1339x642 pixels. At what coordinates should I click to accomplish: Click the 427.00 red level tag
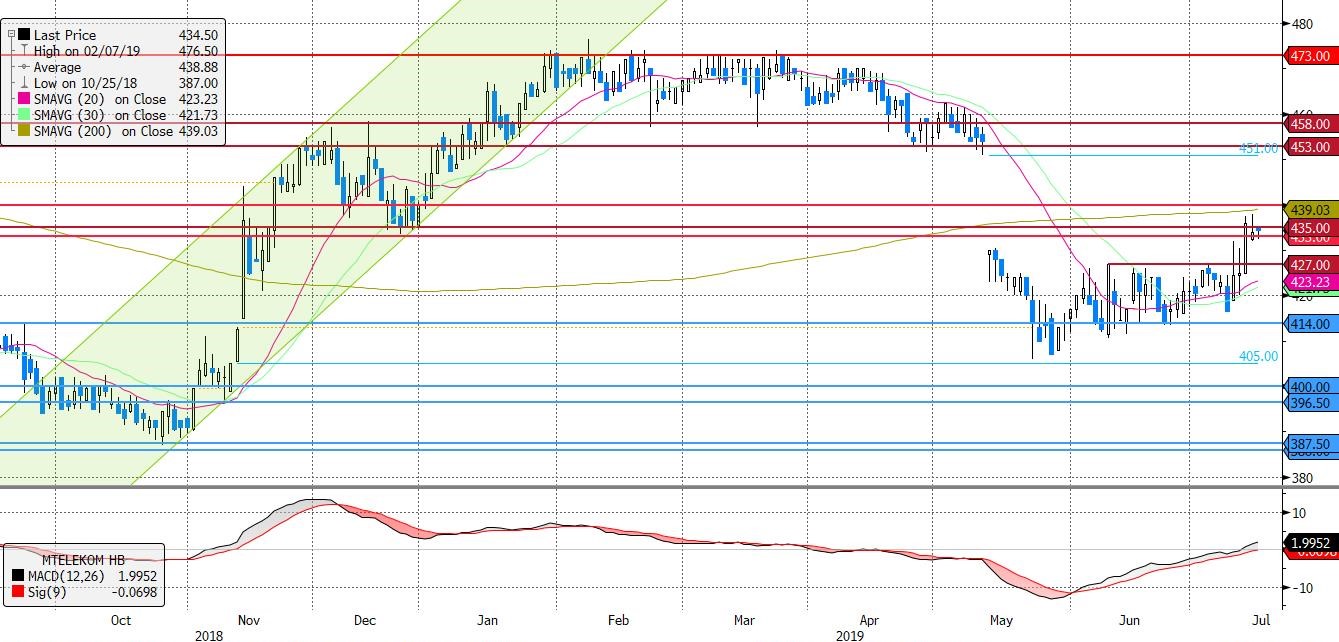1311,265
